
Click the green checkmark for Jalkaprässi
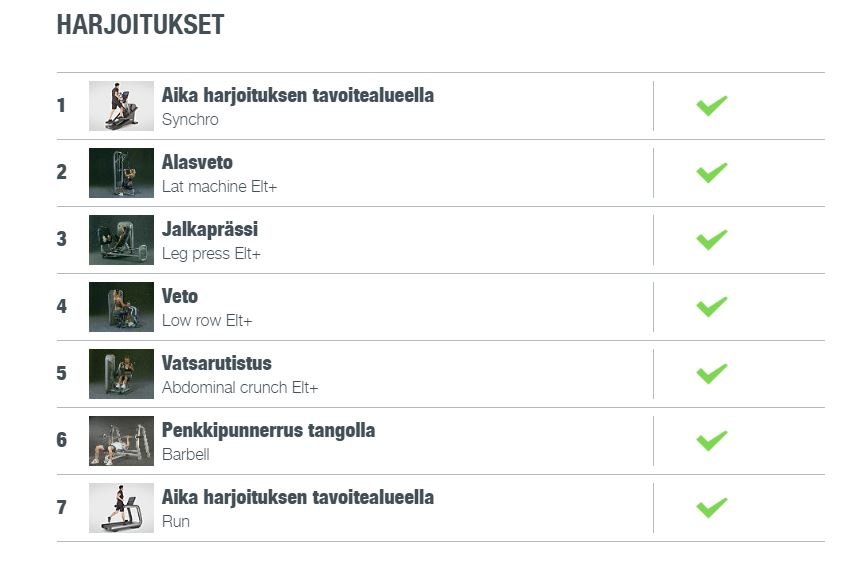[x=711, y=240]
